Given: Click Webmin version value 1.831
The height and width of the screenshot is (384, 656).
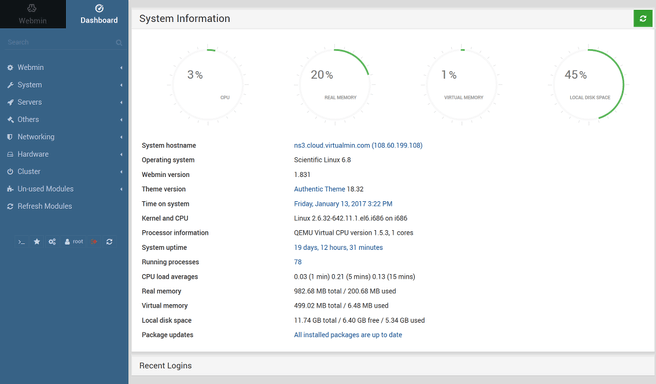Looking at the screenshot, I should 302,174.
